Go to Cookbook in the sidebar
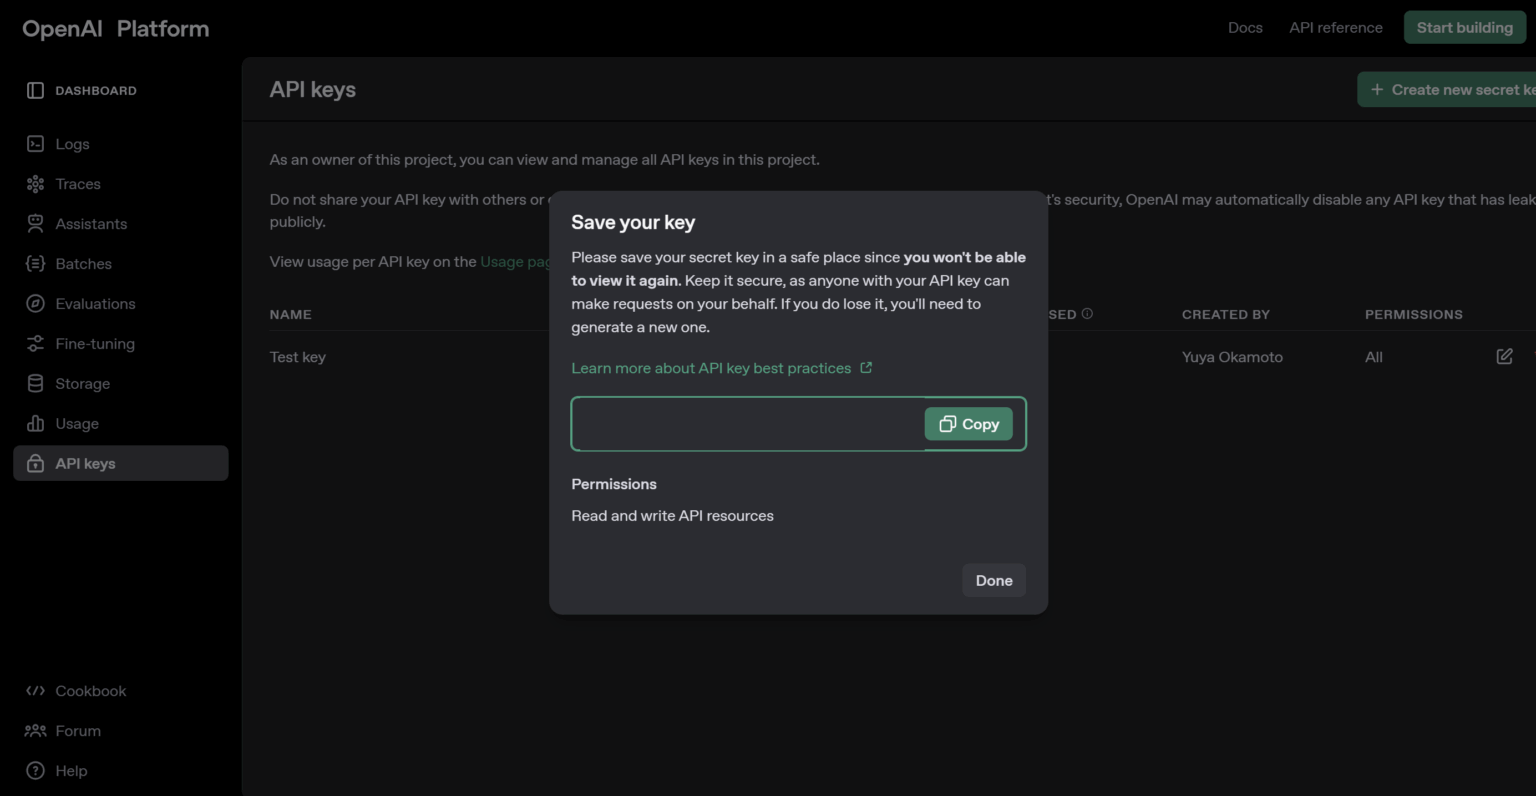The height and width of the screenshot is (796, 1536). tap(90, 691)
